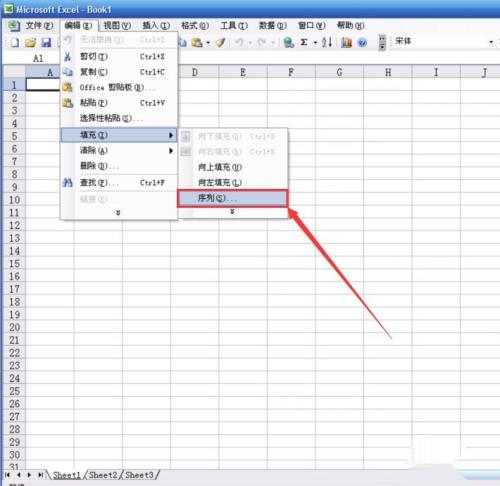Select column G header
The width and height of the screenshot is (500, 486).
[x=339, y=72]
